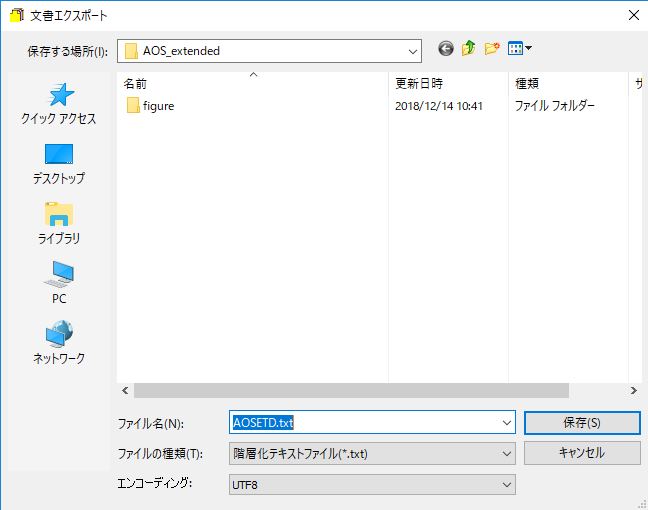Expand the ファイル名 history dropdown arrow
Image resolution: width=648 pixels, height=510 pixels.
506,423
